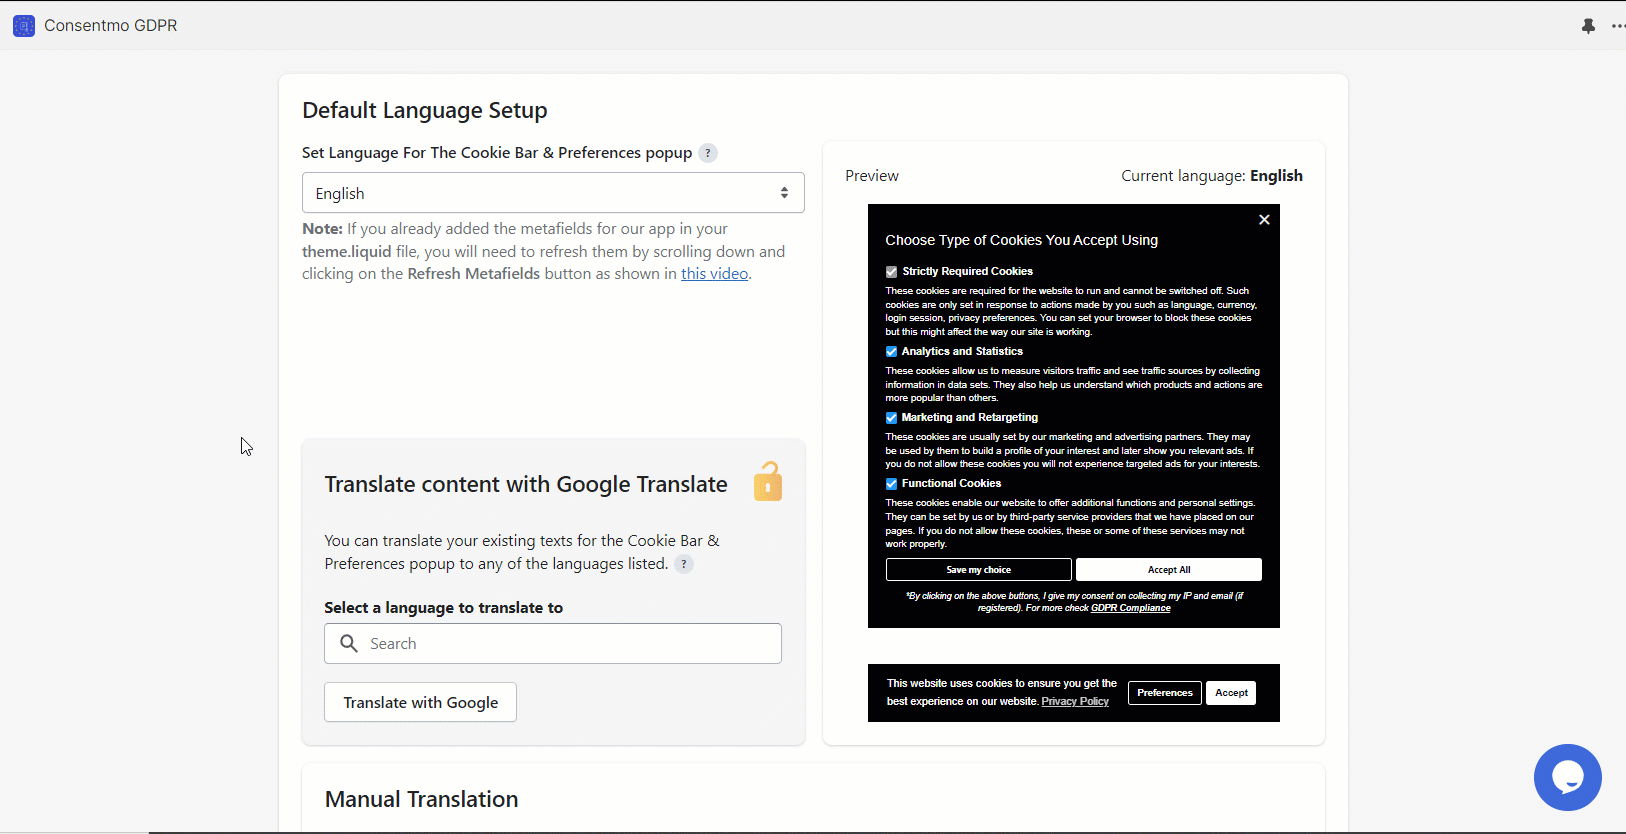The height and width of the screenshot is (834, 1626).
Task: Click the Default Language Setup heading
Action: [425, 110]
